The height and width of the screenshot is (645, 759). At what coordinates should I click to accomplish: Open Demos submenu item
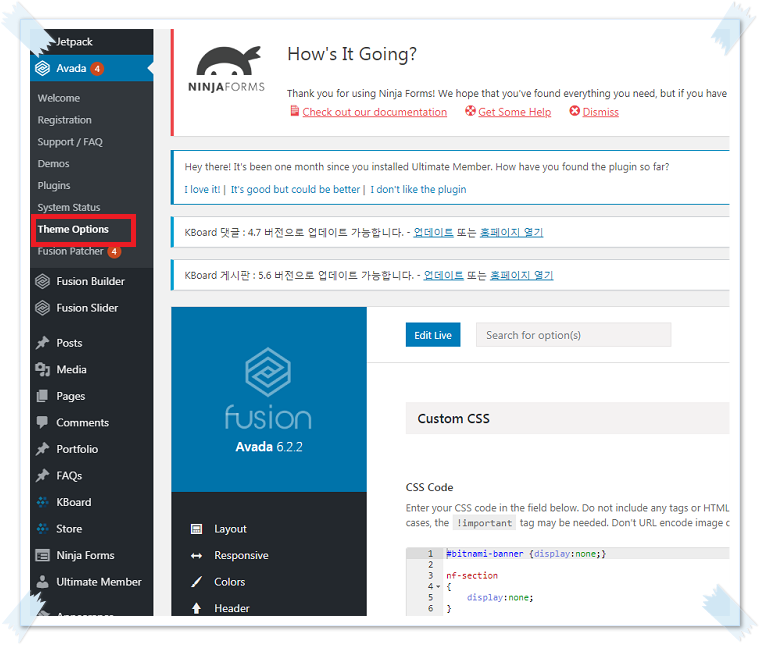click(x=53, y=164)
